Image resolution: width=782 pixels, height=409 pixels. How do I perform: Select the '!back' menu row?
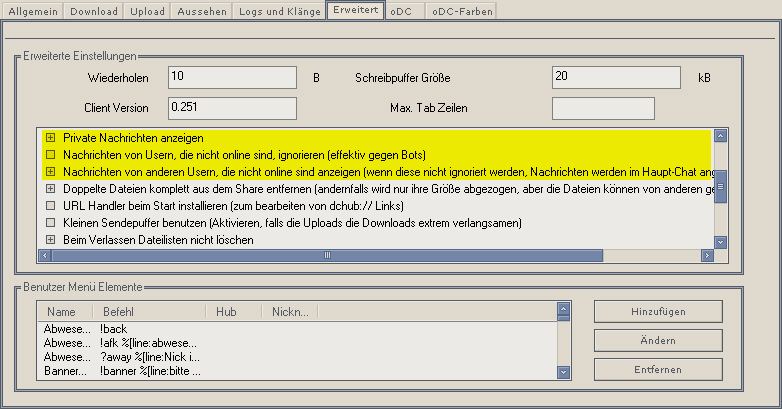297,329
